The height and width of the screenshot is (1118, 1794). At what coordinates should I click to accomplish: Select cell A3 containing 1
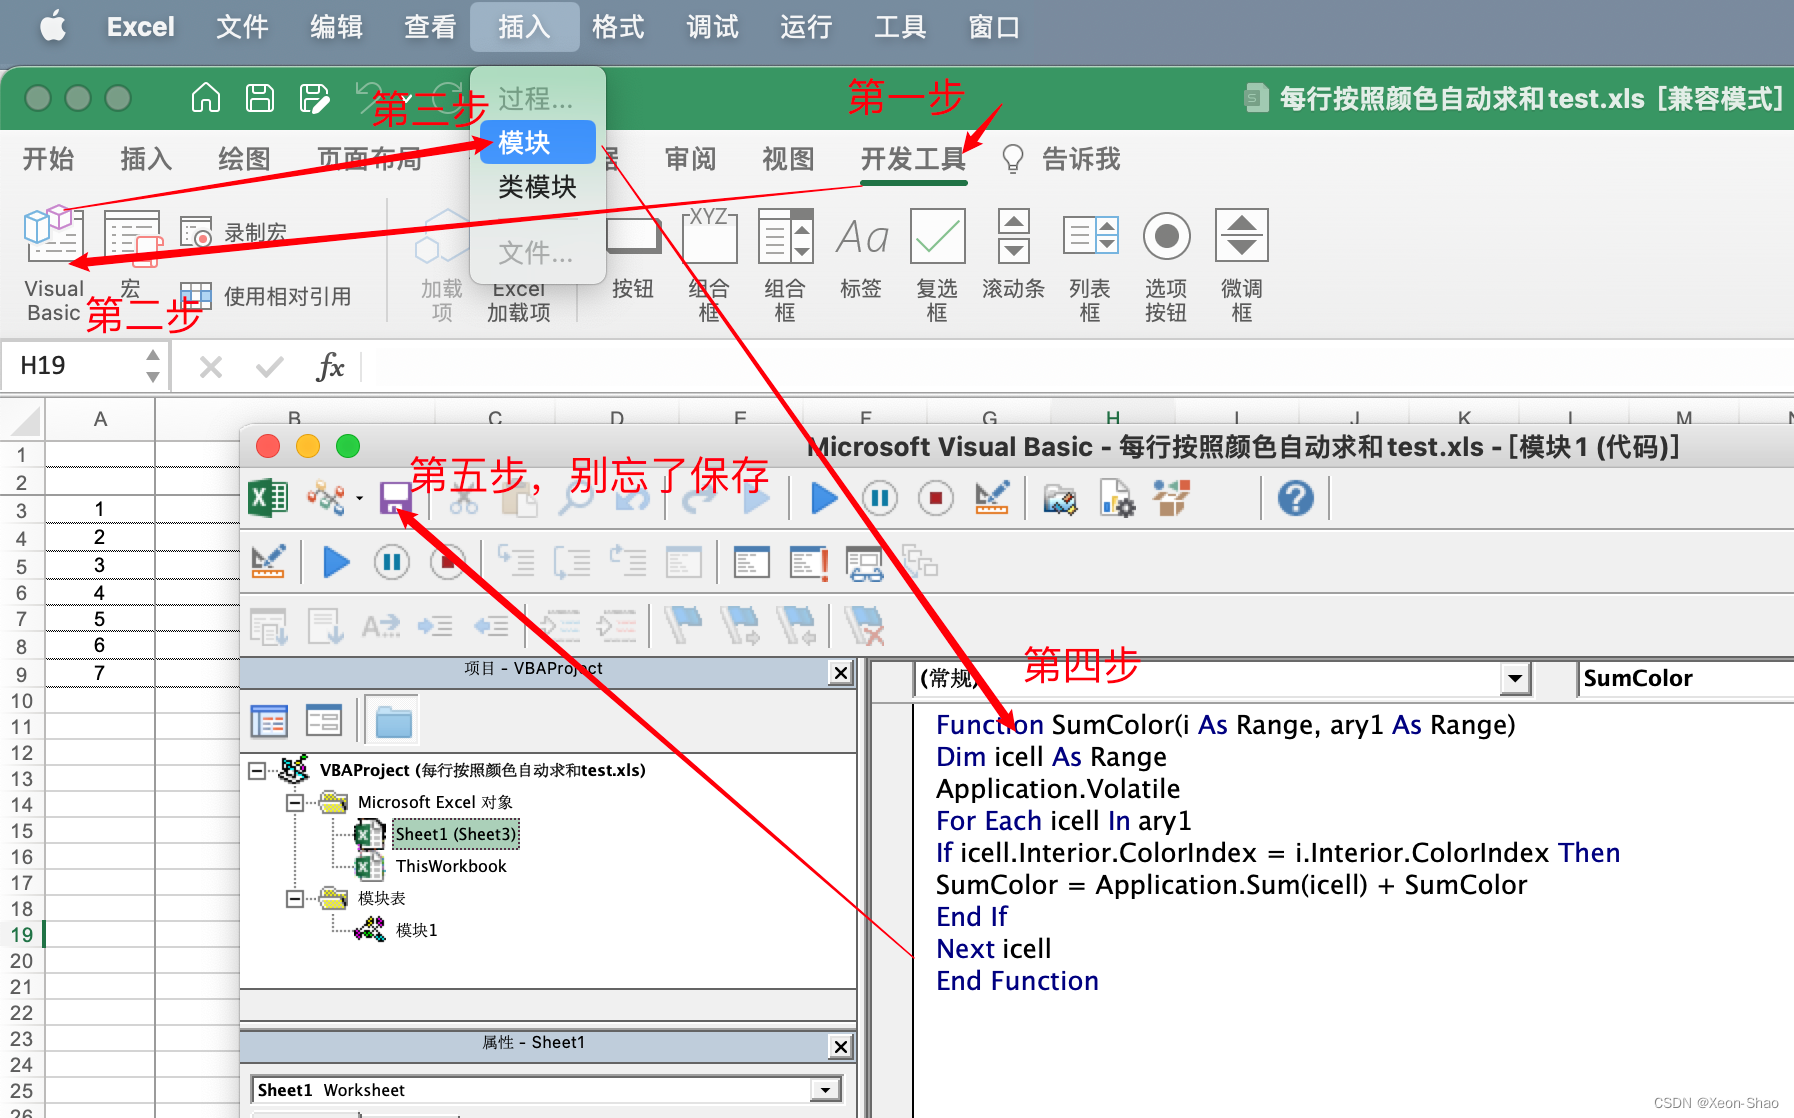tap(99, 509)
